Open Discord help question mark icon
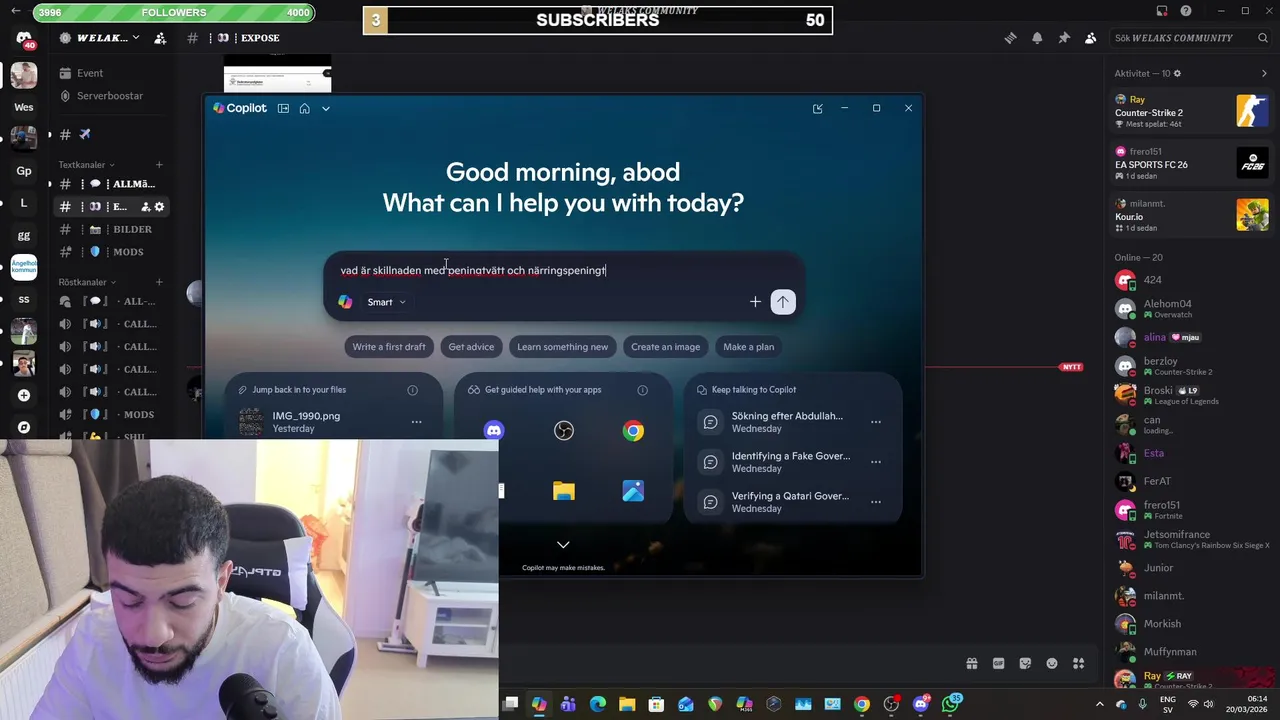 1186,11
